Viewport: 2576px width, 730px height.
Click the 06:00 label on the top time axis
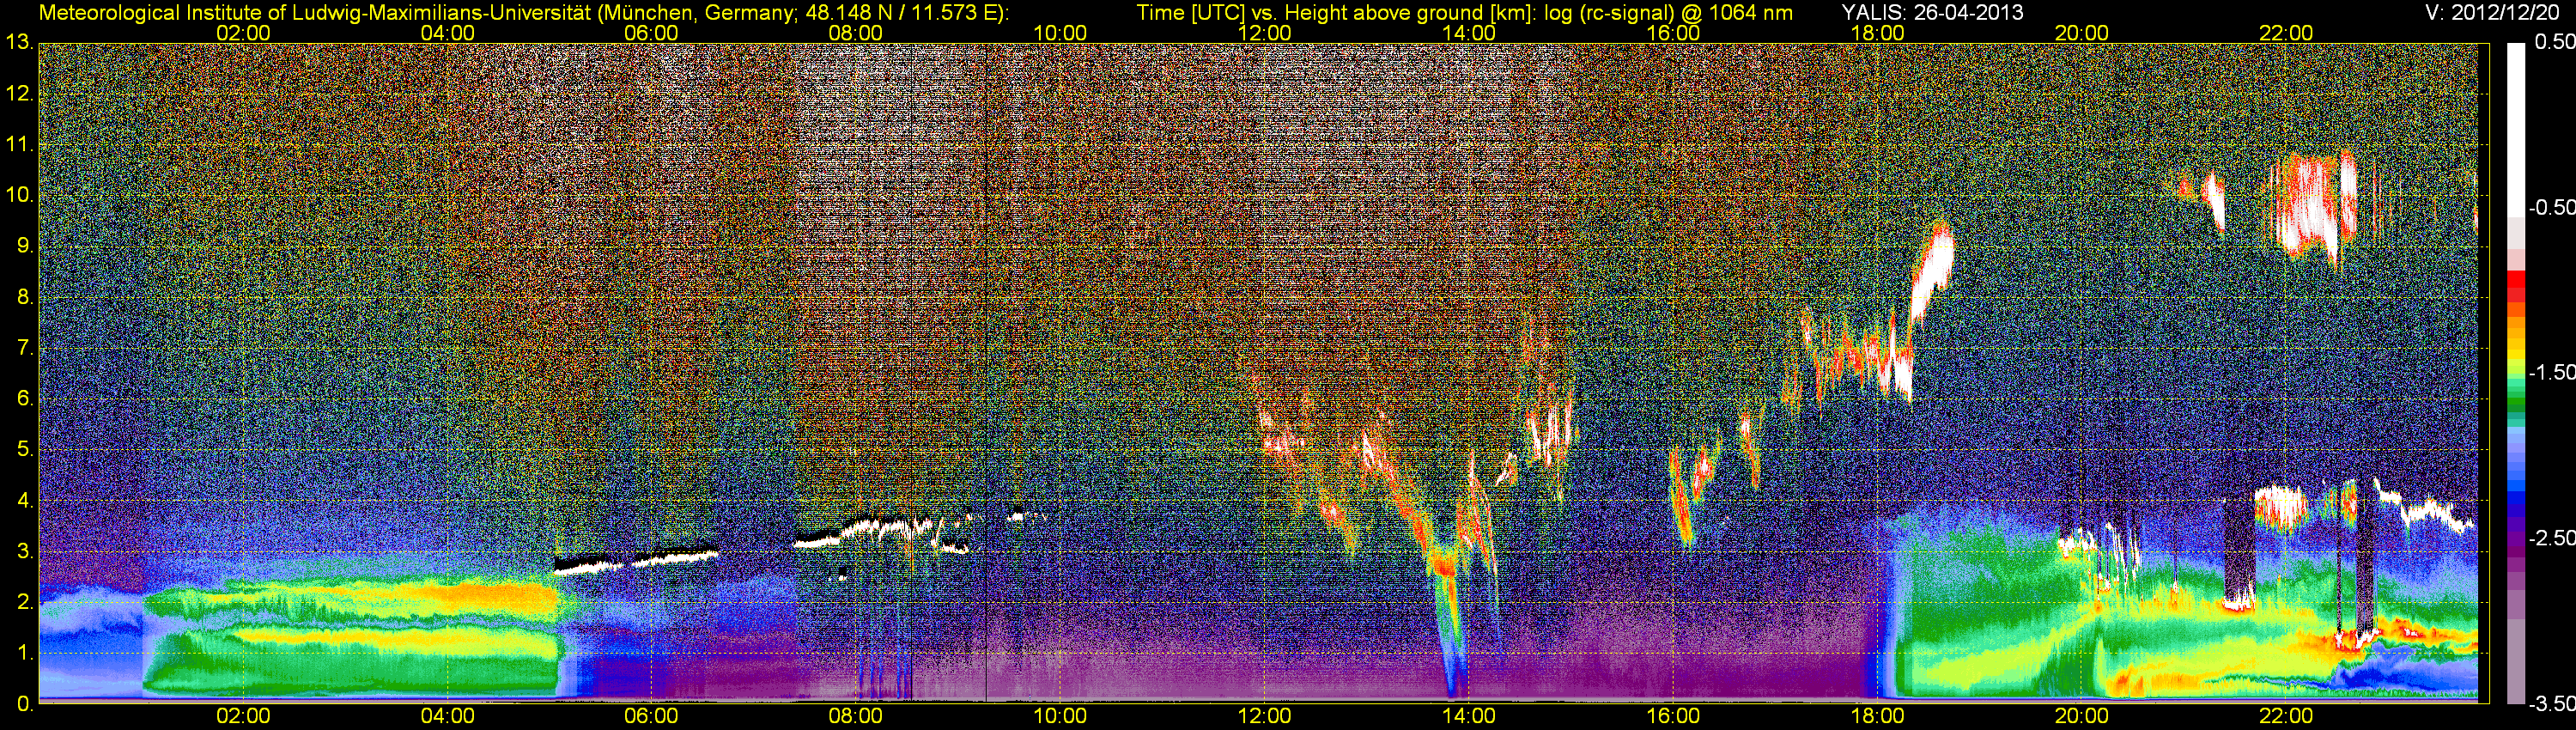(x=651, y=33)
